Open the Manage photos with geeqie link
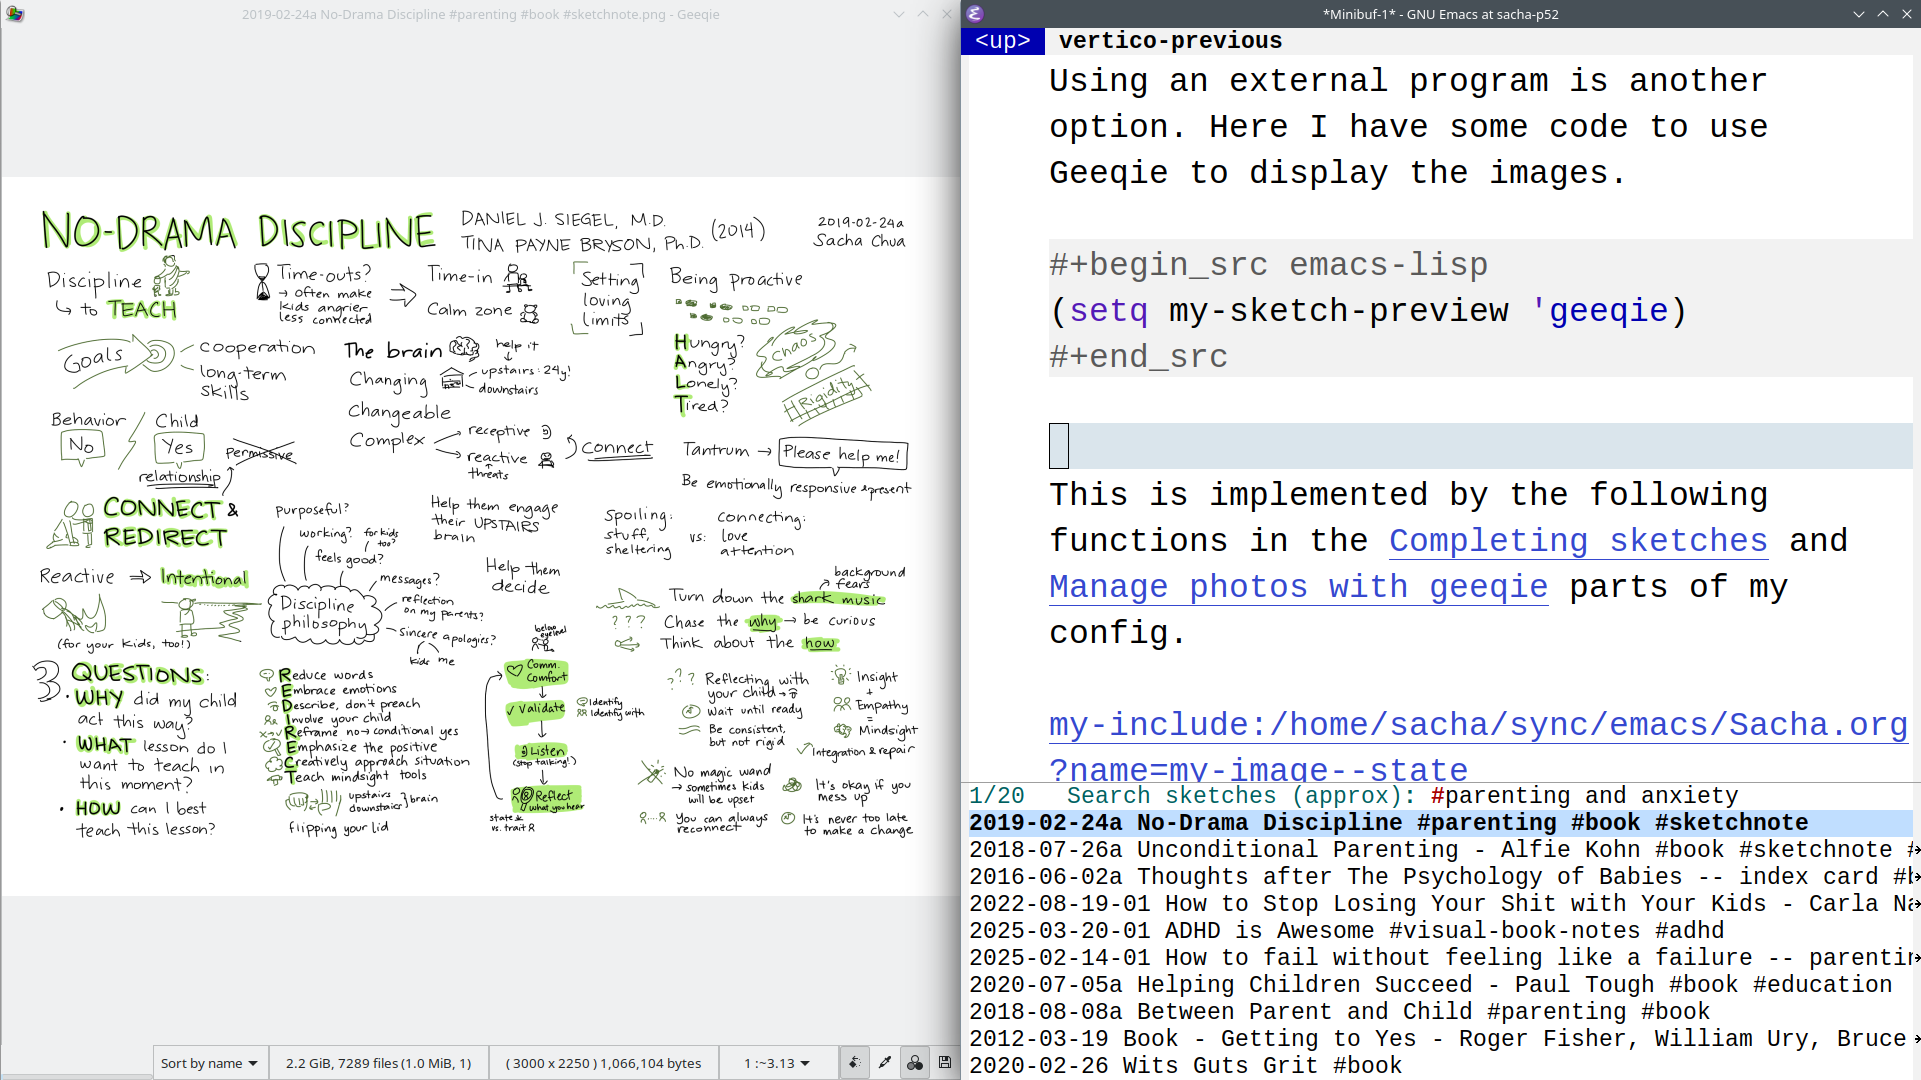The width and height of the screenshot is (1921, 1080). pyautogui.click(x=1298, y=587)
